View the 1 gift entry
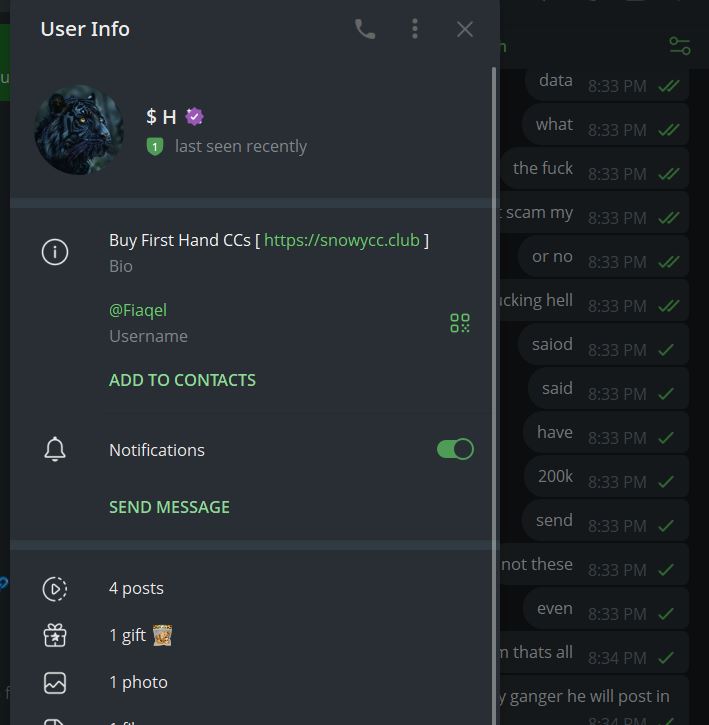The height and width of the screenshot is (725, 709). pyautogui.click(x=128, y=635)
